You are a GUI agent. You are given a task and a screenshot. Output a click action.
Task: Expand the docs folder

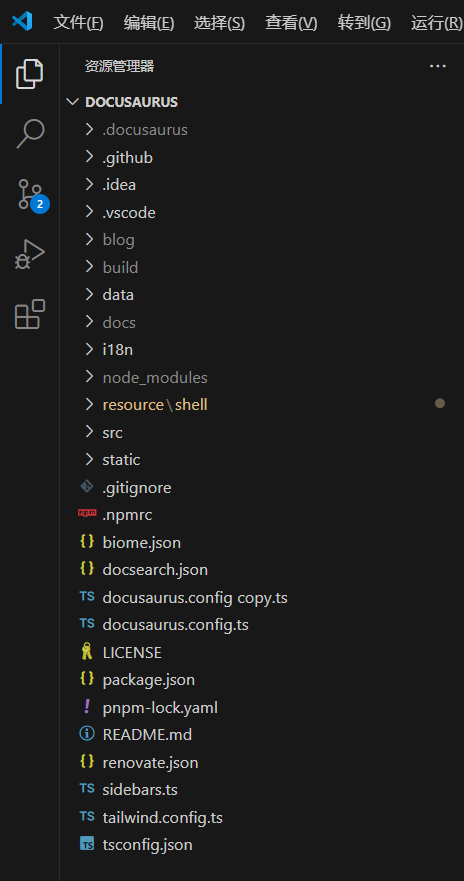(x=89, y=322)
